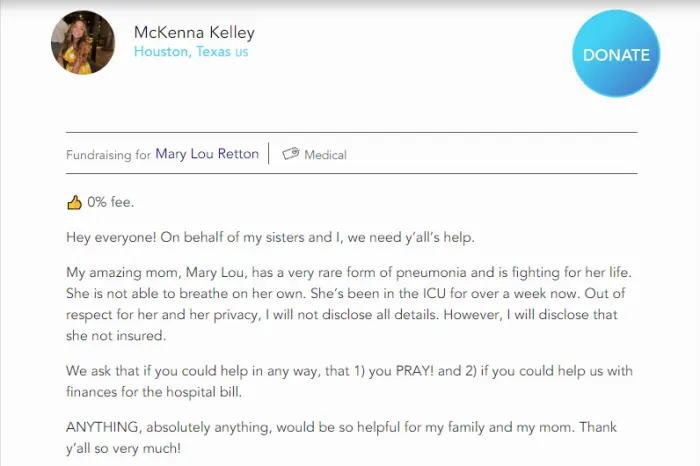Click the "Fundraising for" label
The height and width of the screenshot is (466, 700).
click(108, 155)
